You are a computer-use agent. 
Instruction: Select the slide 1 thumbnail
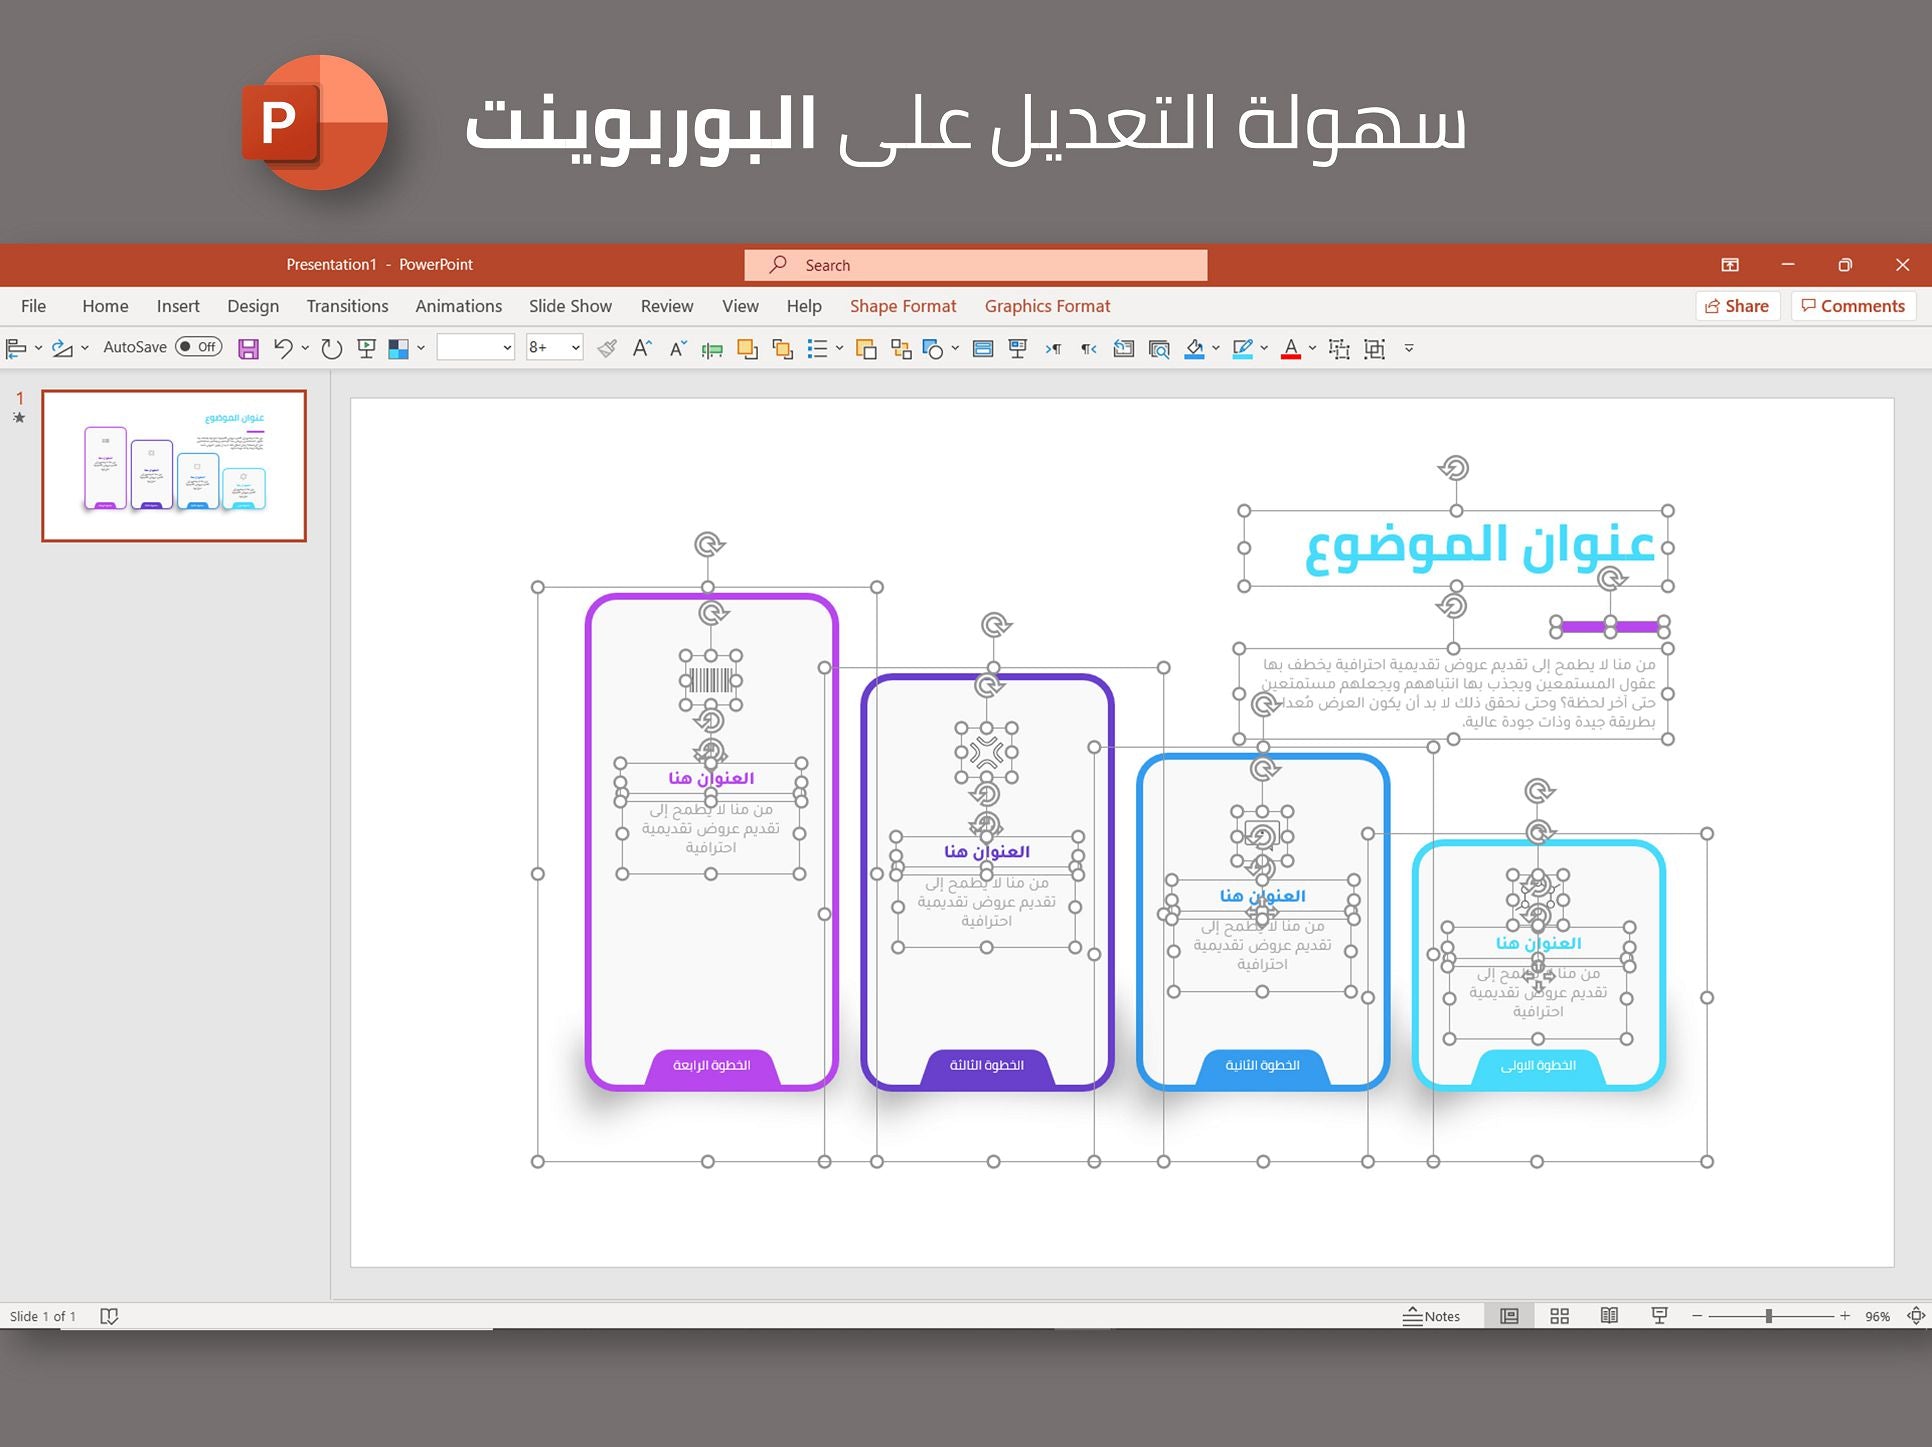(x=174, y=466)
